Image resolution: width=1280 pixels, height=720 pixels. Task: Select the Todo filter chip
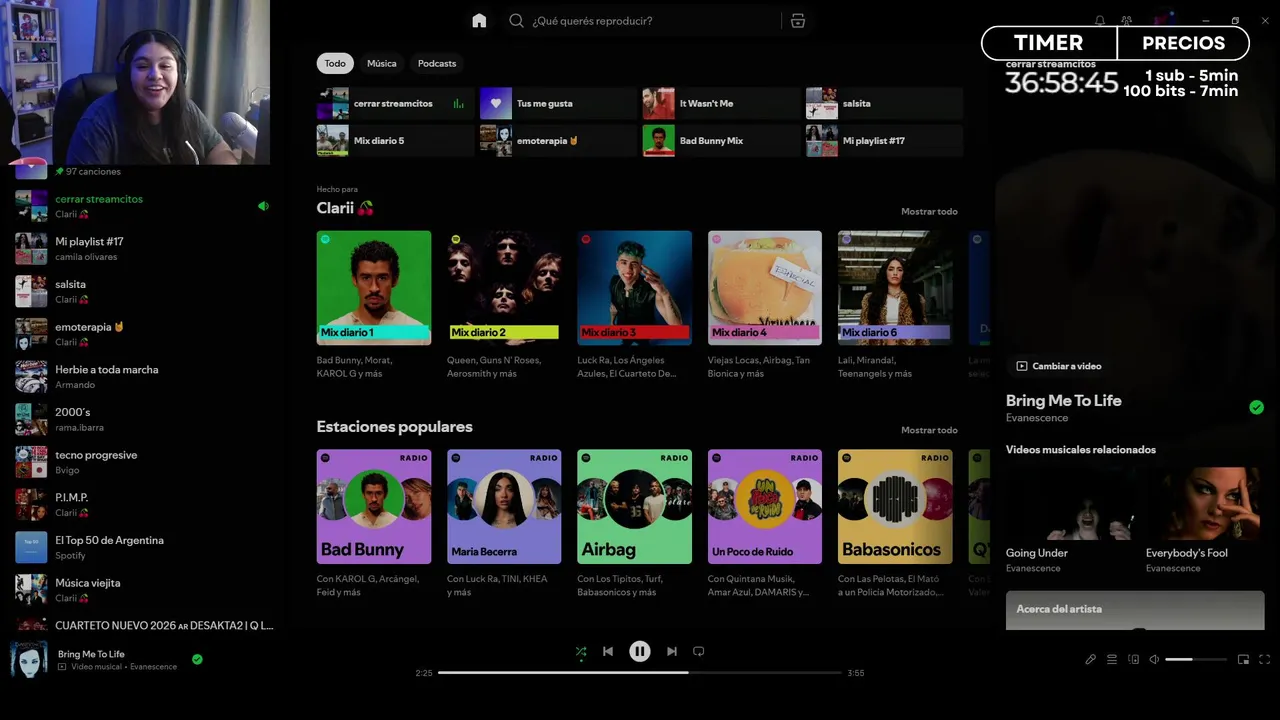pyautogui.click(x=335, y=63)
